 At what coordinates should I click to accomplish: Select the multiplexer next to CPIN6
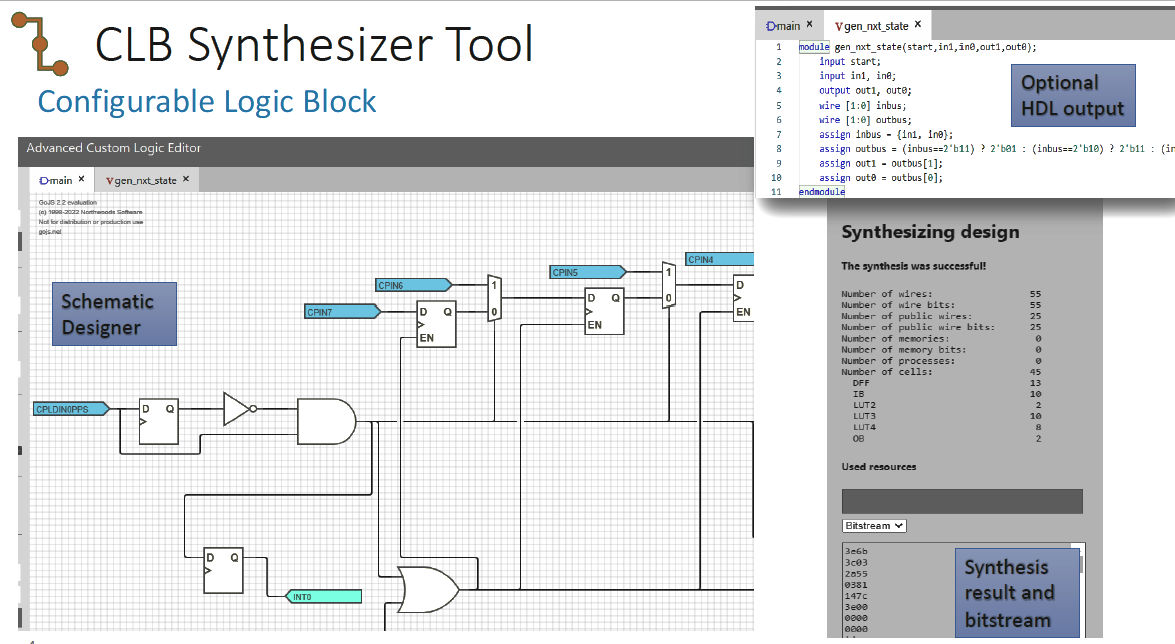493,298
